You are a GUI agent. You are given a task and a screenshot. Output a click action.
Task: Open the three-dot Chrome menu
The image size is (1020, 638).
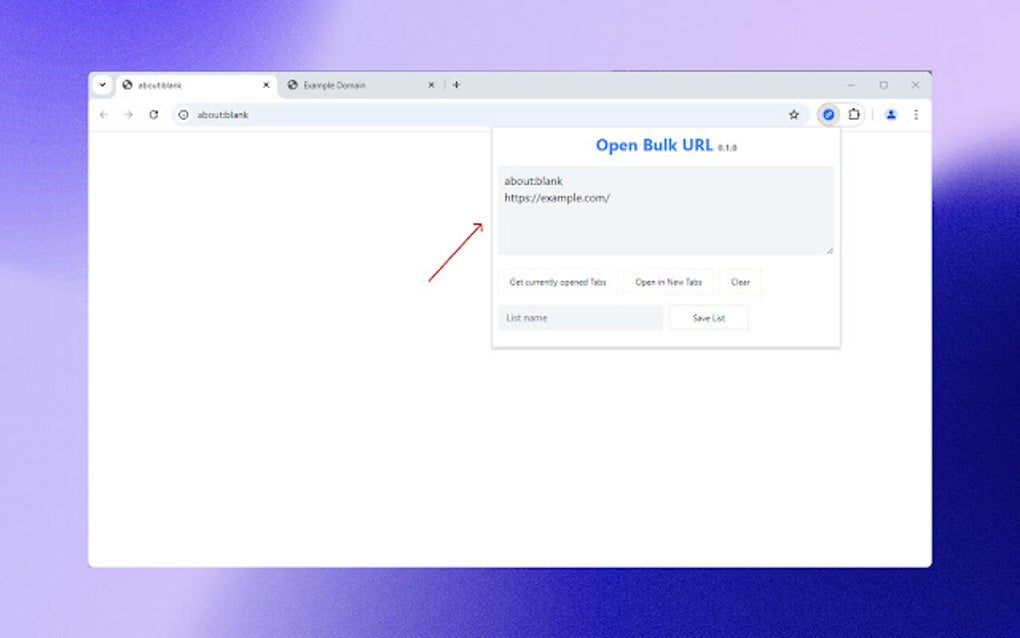click(x=916, y=114)
